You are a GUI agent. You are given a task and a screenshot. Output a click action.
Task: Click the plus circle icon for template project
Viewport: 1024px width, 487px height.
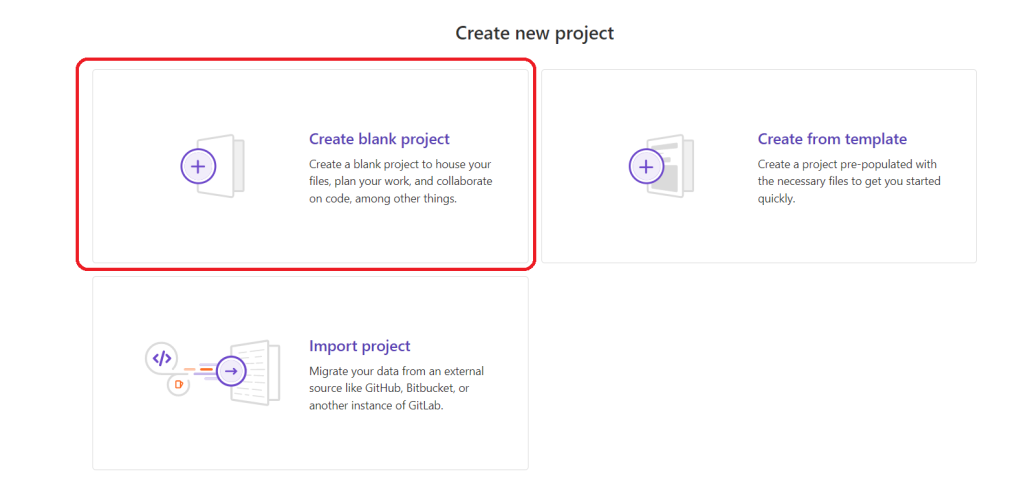(x=647, y=166)
